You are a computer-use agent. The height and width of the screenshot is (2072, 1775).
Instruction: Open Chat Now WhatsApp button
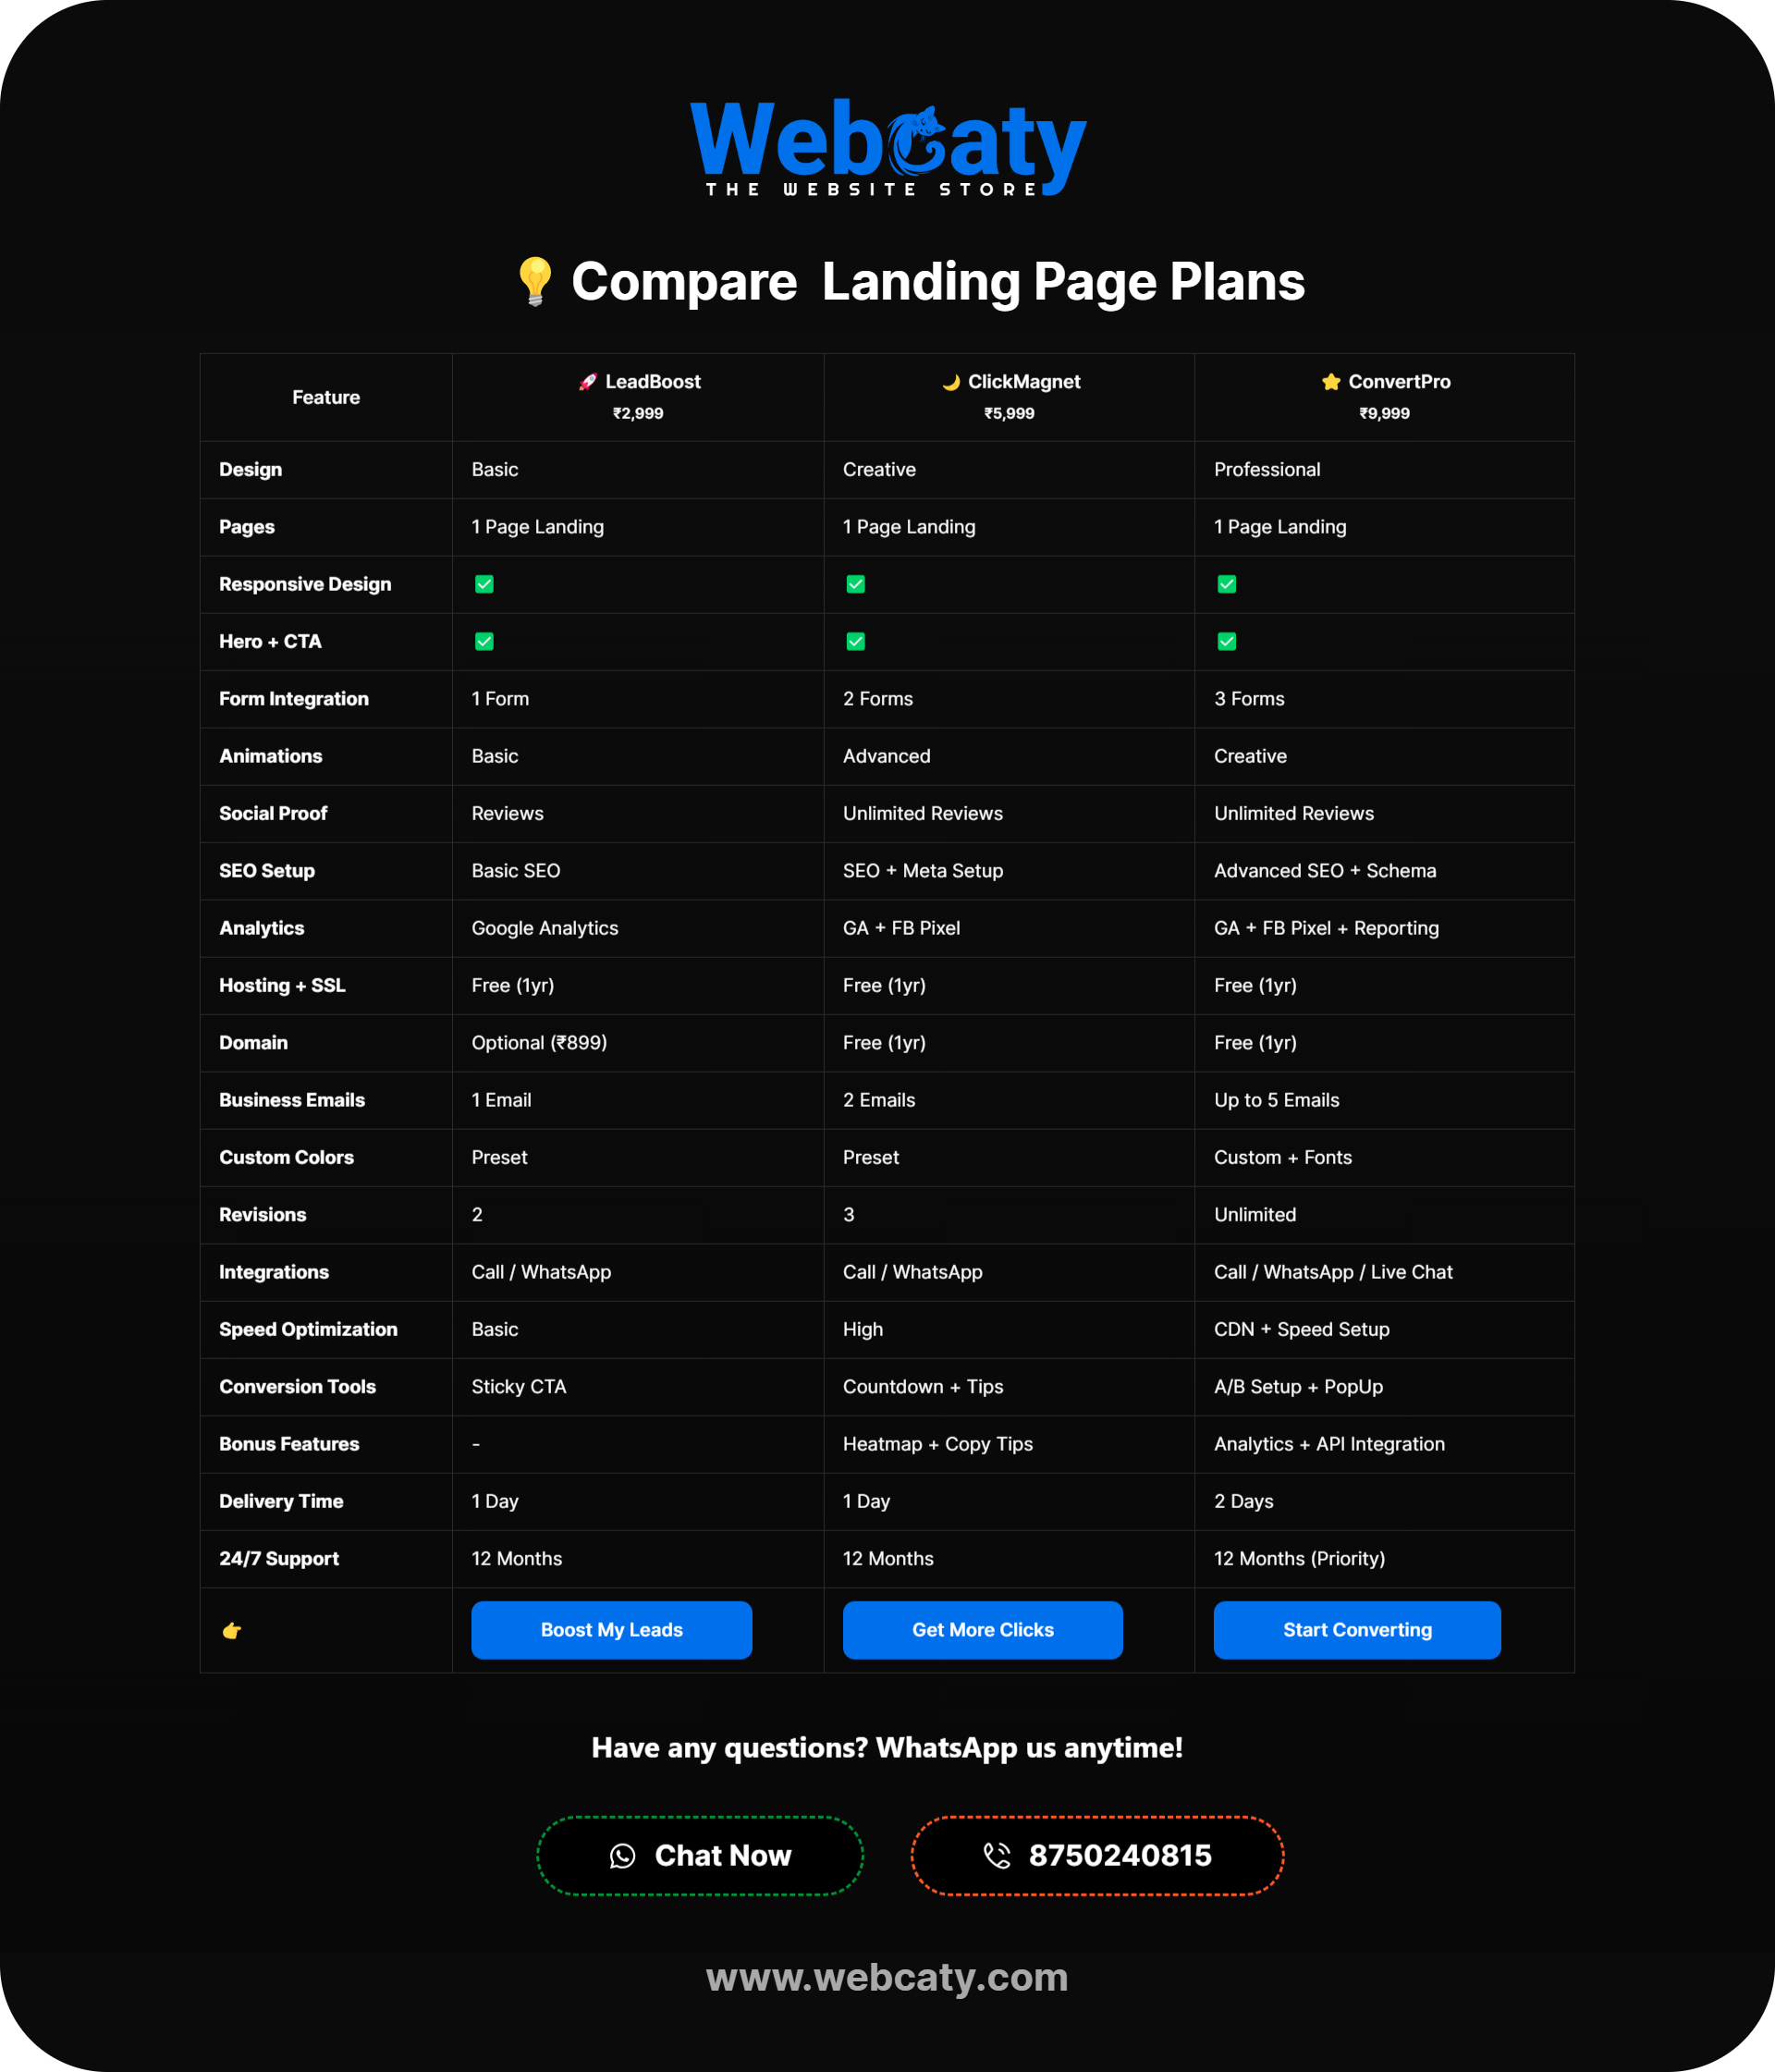(x=700, y=1856)
